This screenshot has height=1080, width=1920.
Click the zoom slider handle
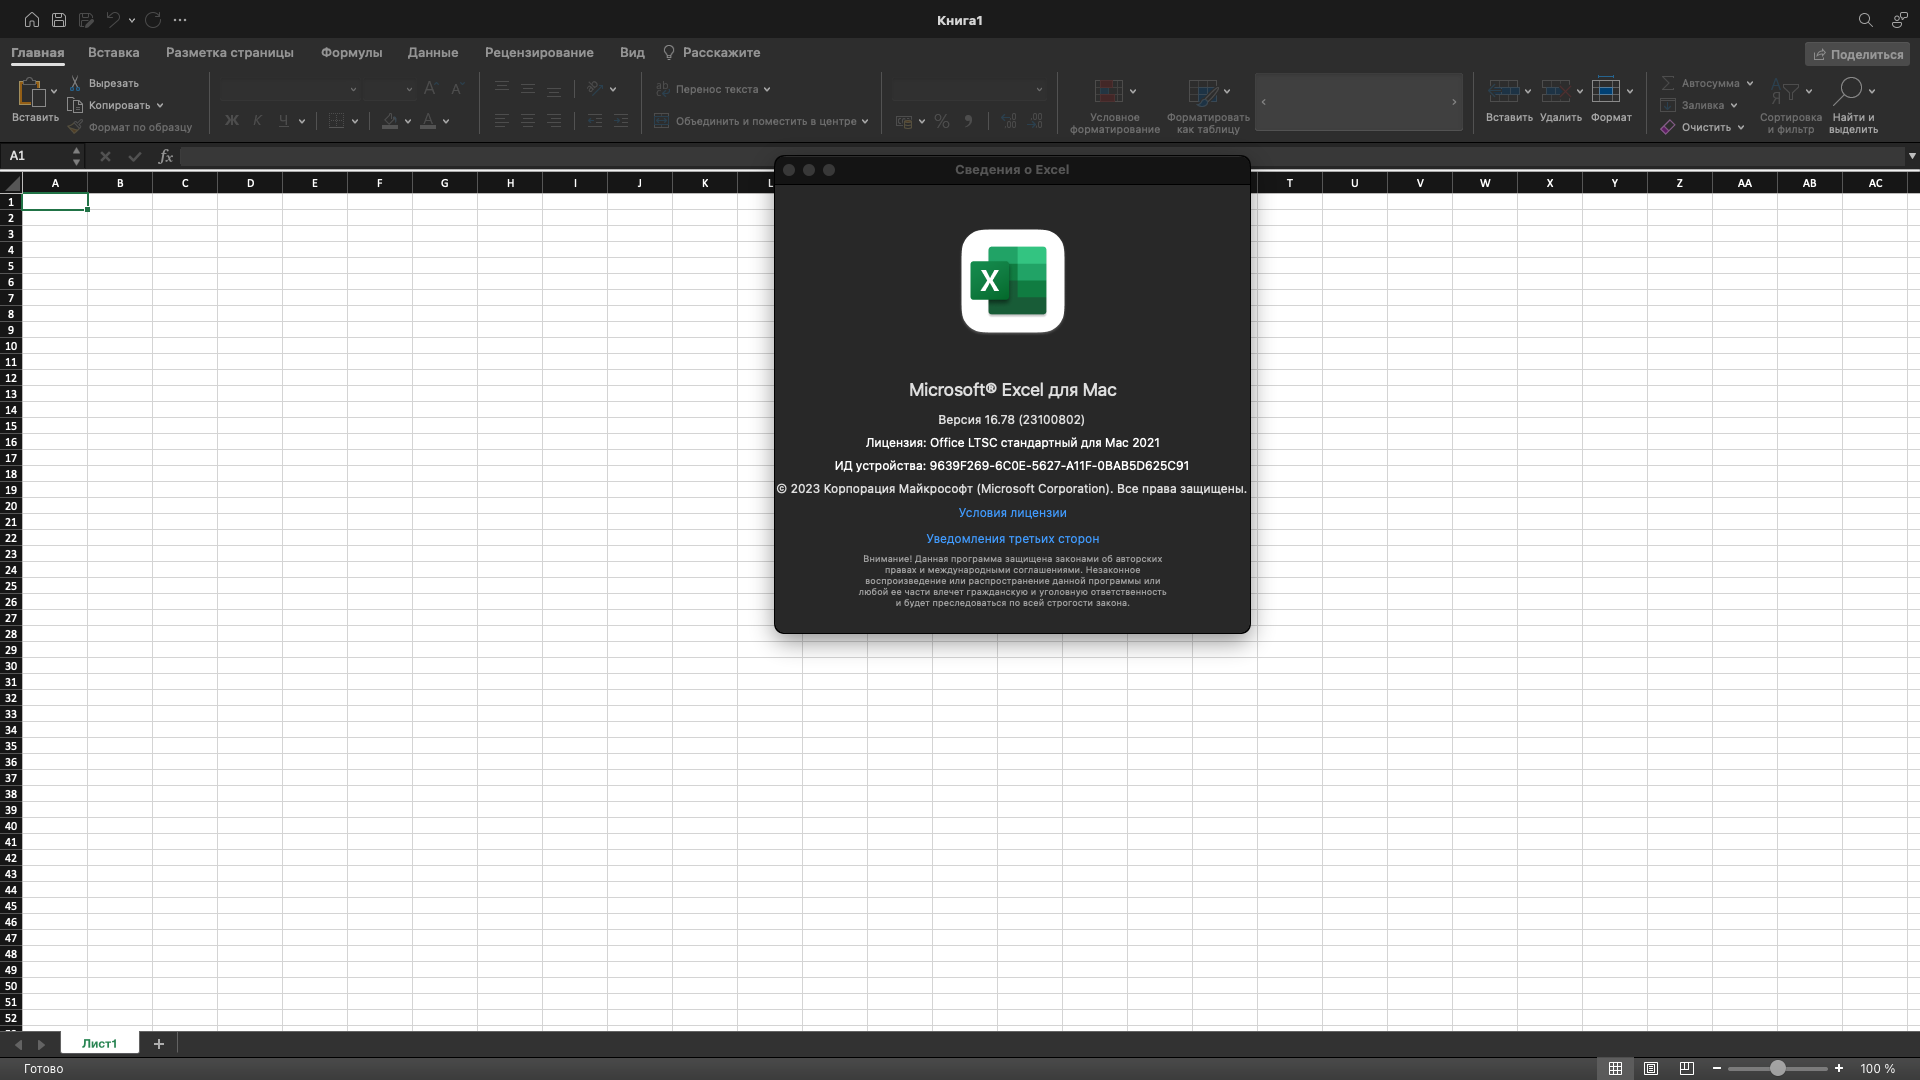(x=1777, y=1069)
